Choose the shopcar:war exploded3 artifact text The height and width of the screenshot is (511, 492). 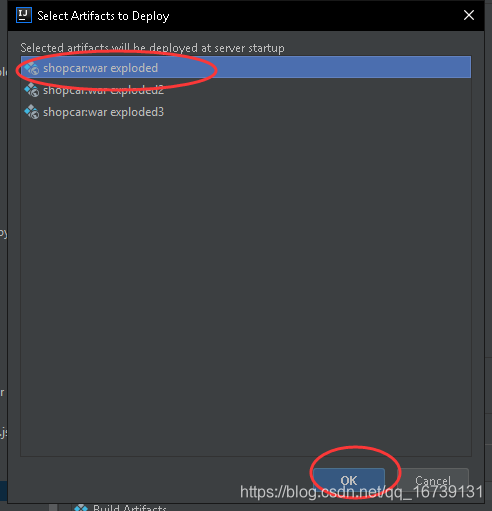(103, 112)
